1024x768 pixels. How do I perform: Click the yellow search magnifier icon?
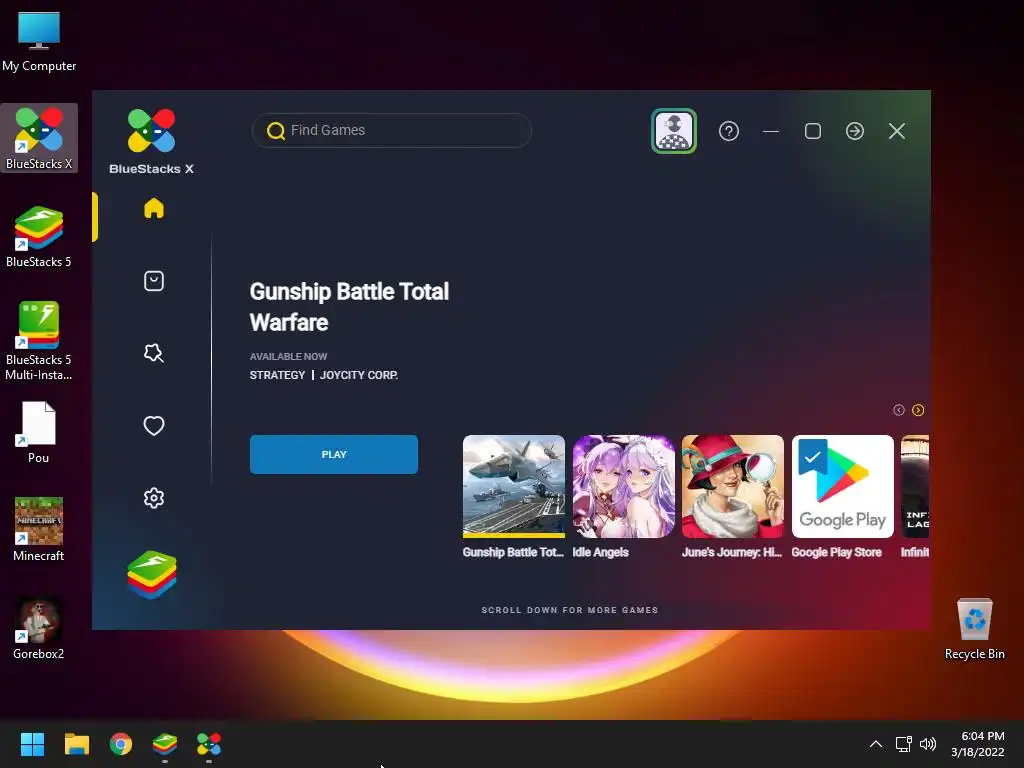(x=276, y=131)
